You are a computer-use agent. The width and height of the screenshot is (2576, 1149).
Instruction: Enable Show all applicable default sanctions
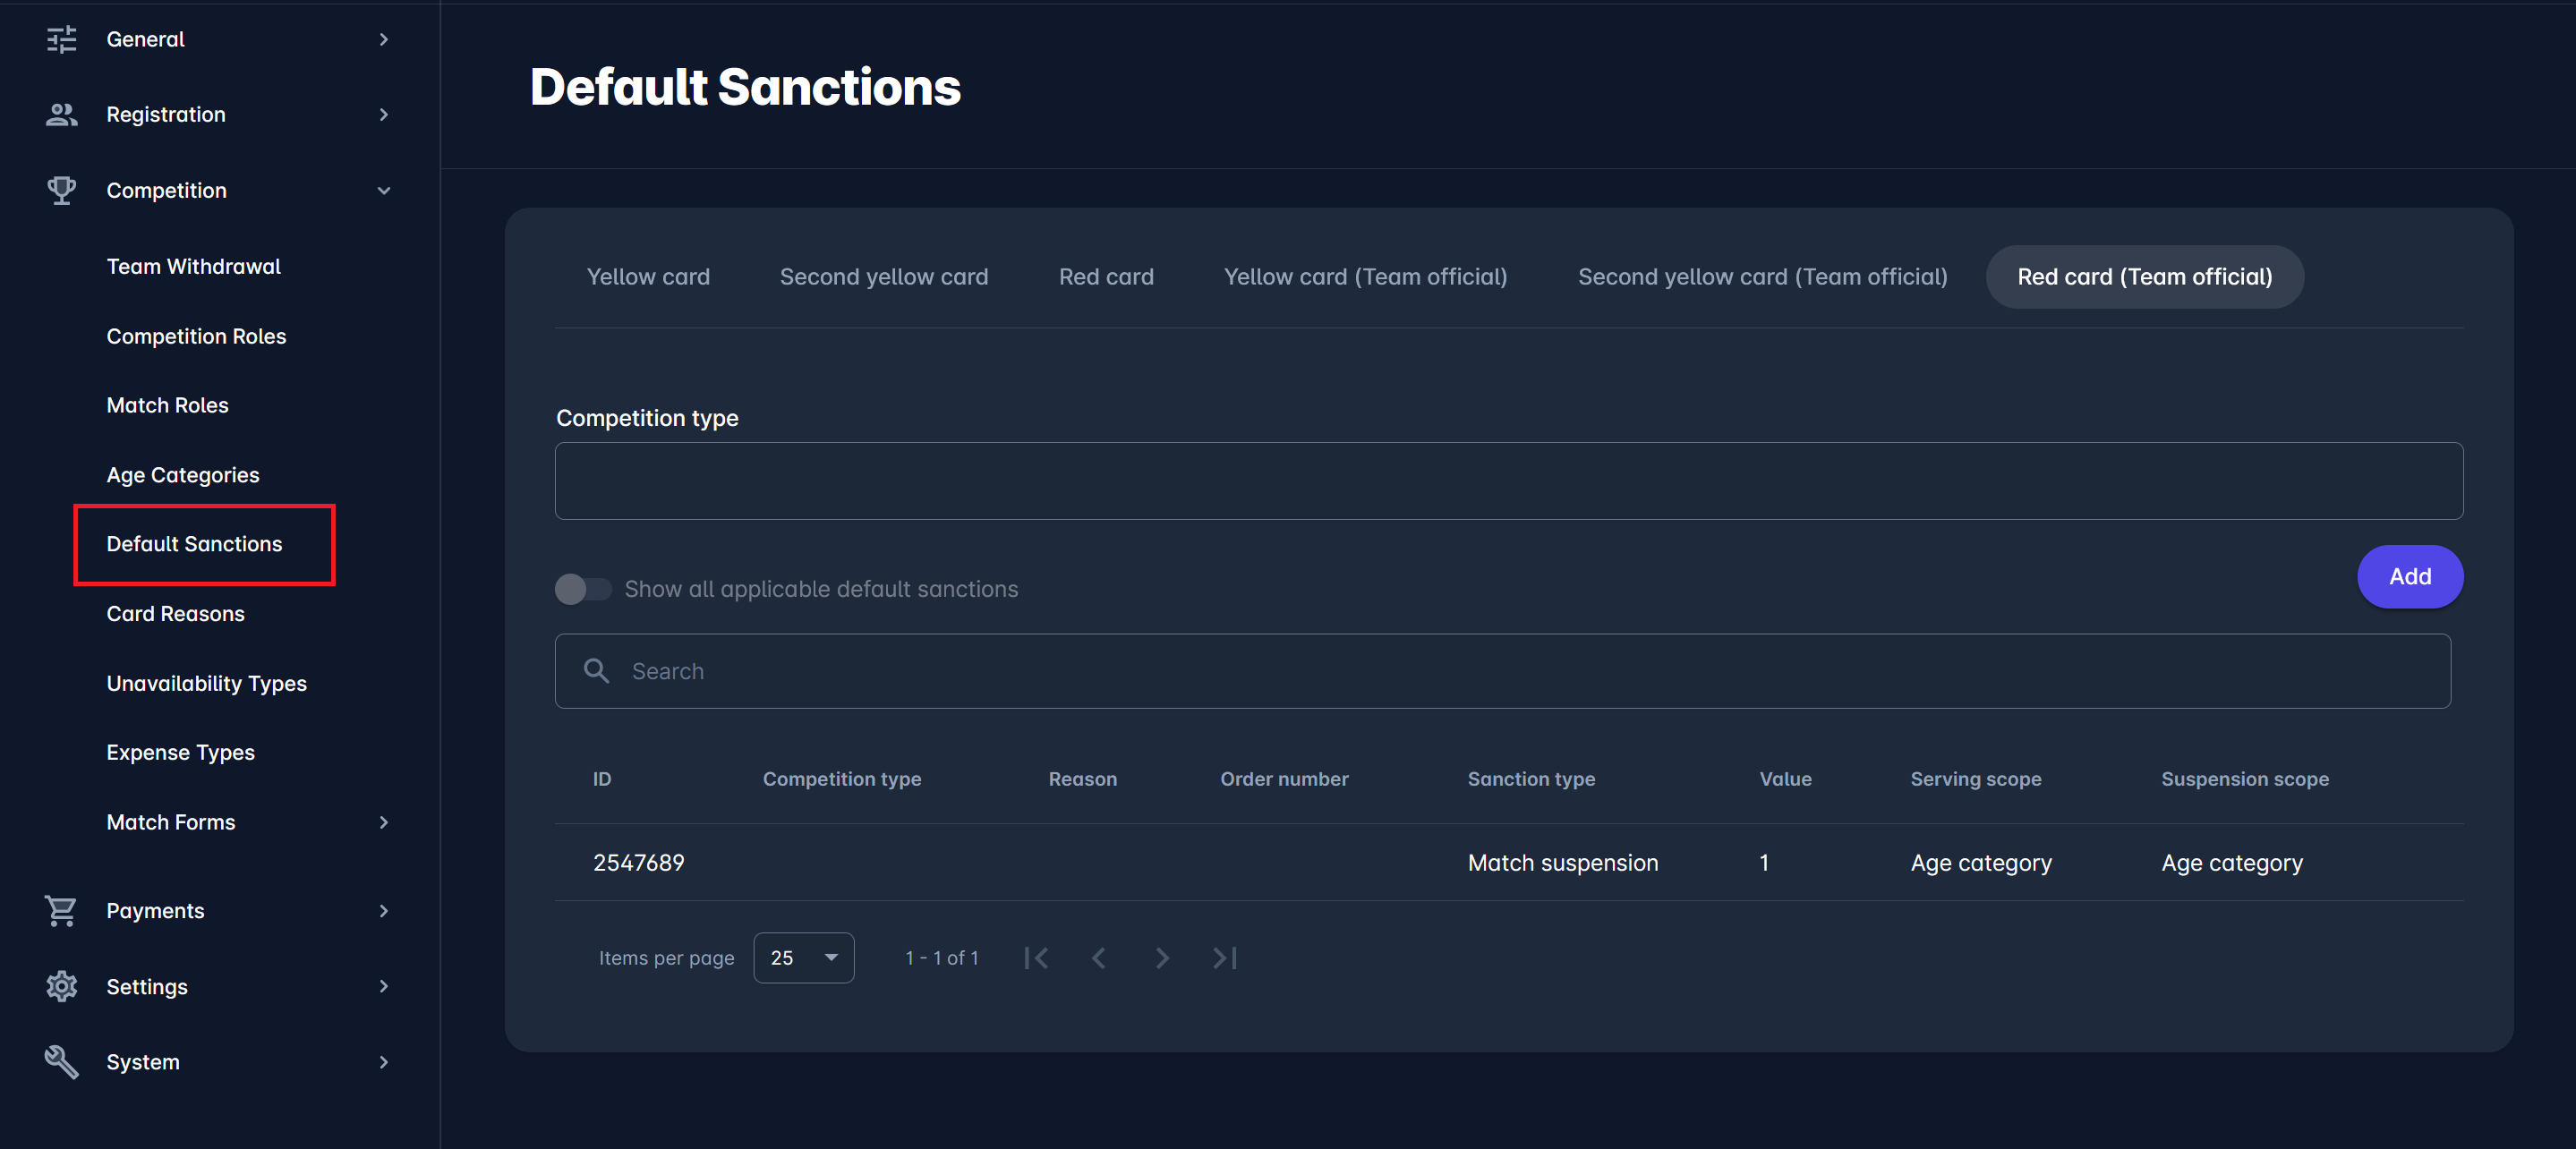[583, 589]
